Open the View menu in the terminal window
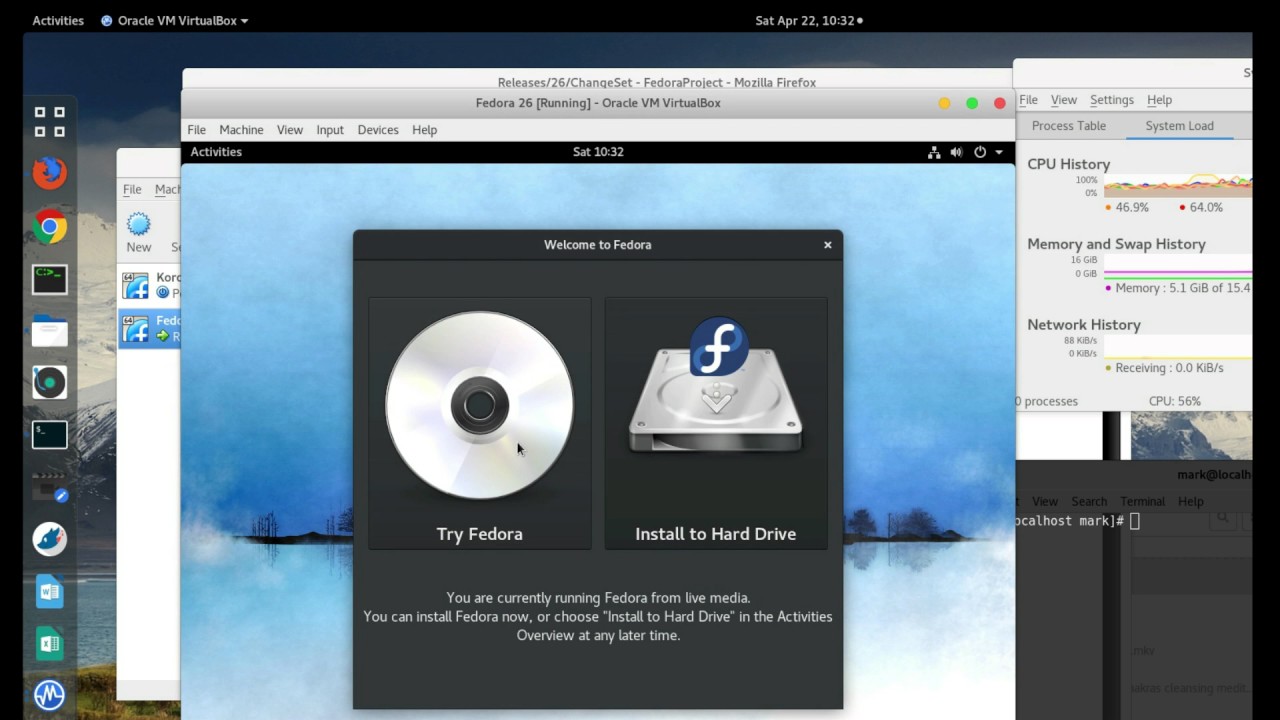The height and width of the screenshot is (720, 1280). (1045, 501)
